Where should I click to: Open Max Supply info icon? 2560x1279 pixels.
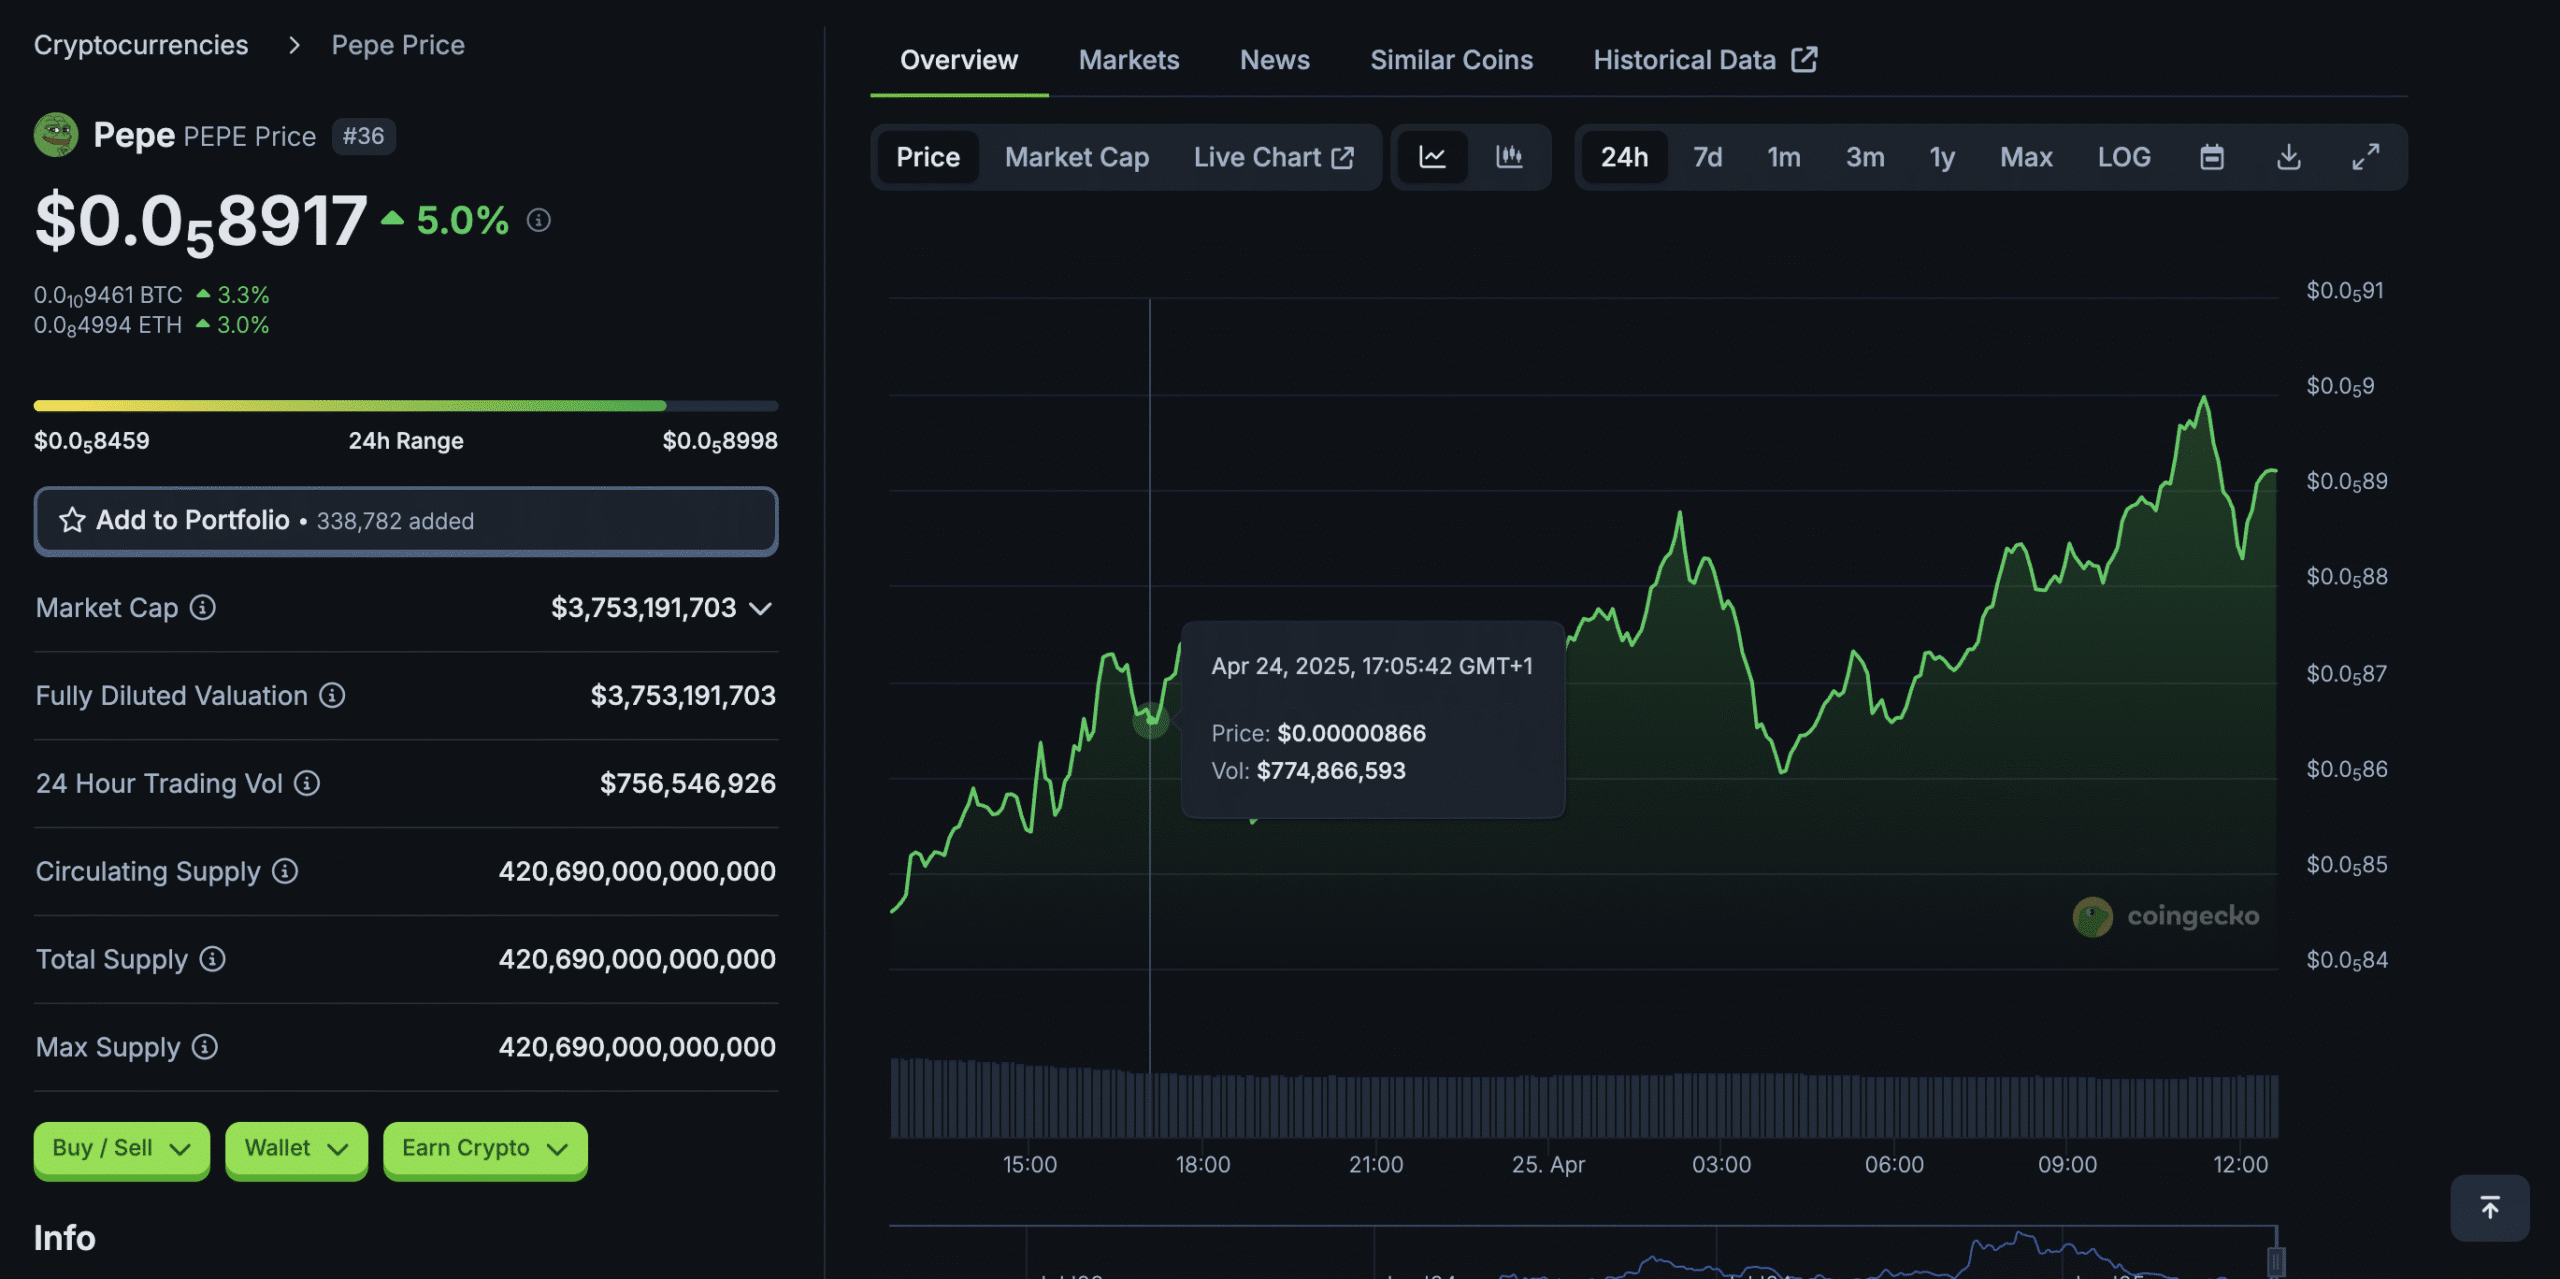click(x=205, y=1047)
